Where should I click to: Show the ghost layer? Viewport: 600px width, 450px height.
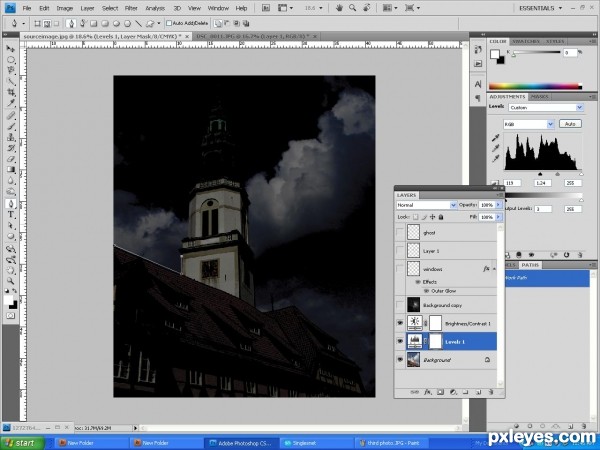point(400,232)
